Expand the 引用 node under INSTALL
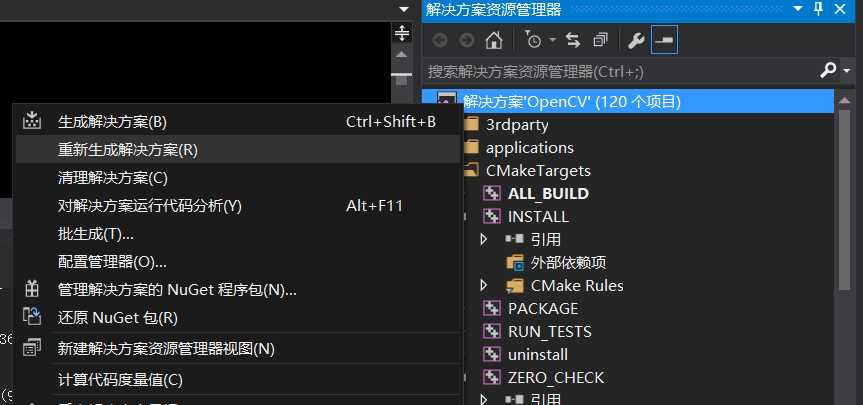 (484, 240)
